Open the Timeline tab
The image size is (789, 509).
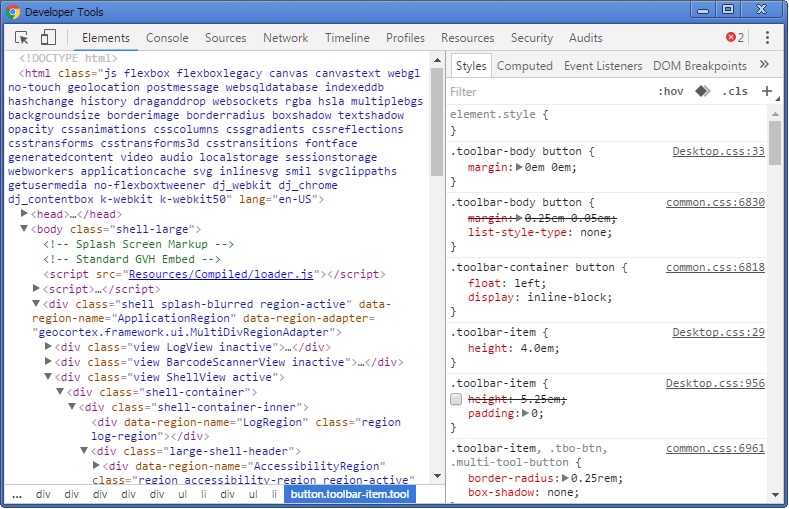[347, 38]
